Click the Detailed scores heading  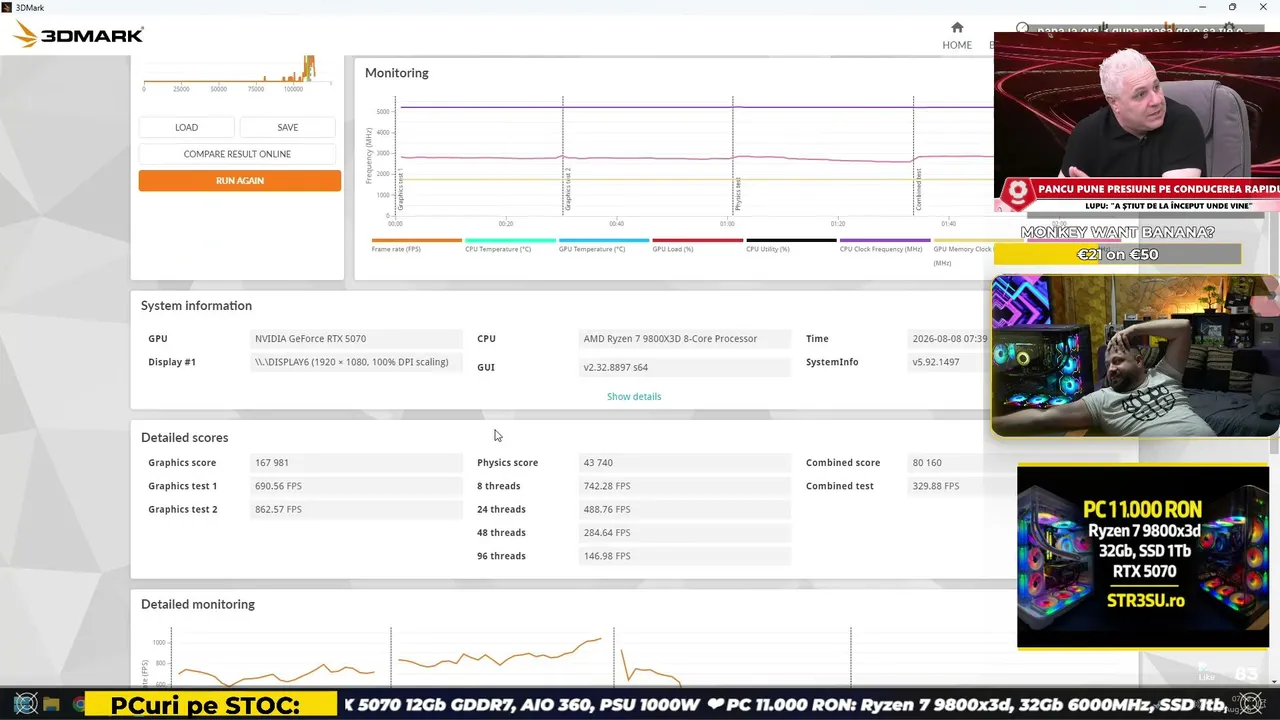coord(185,438)
